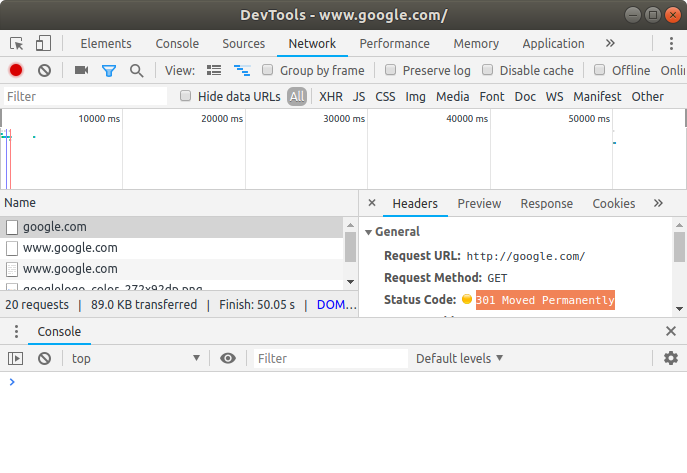The image size is (687, 473).
Task: Open the Application panel
Action: [x=553, y=44]
